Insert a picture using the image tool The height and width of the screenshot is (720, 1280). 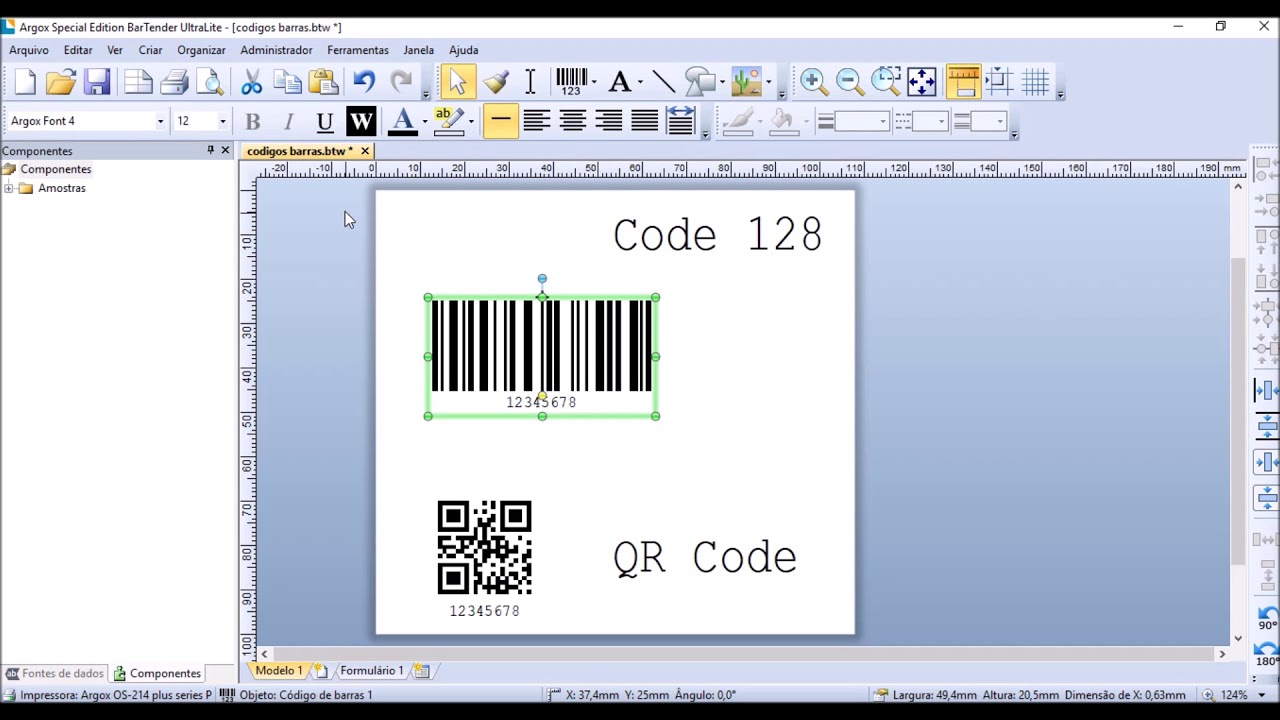point(746,82)
